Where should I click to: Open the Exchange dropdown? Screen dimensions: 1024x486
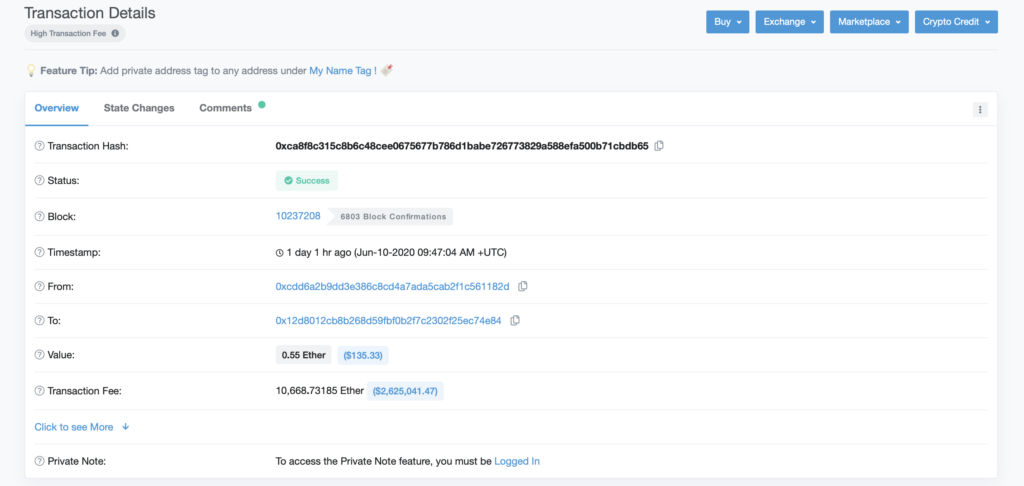pyautogui.click(x=790, y=22)
